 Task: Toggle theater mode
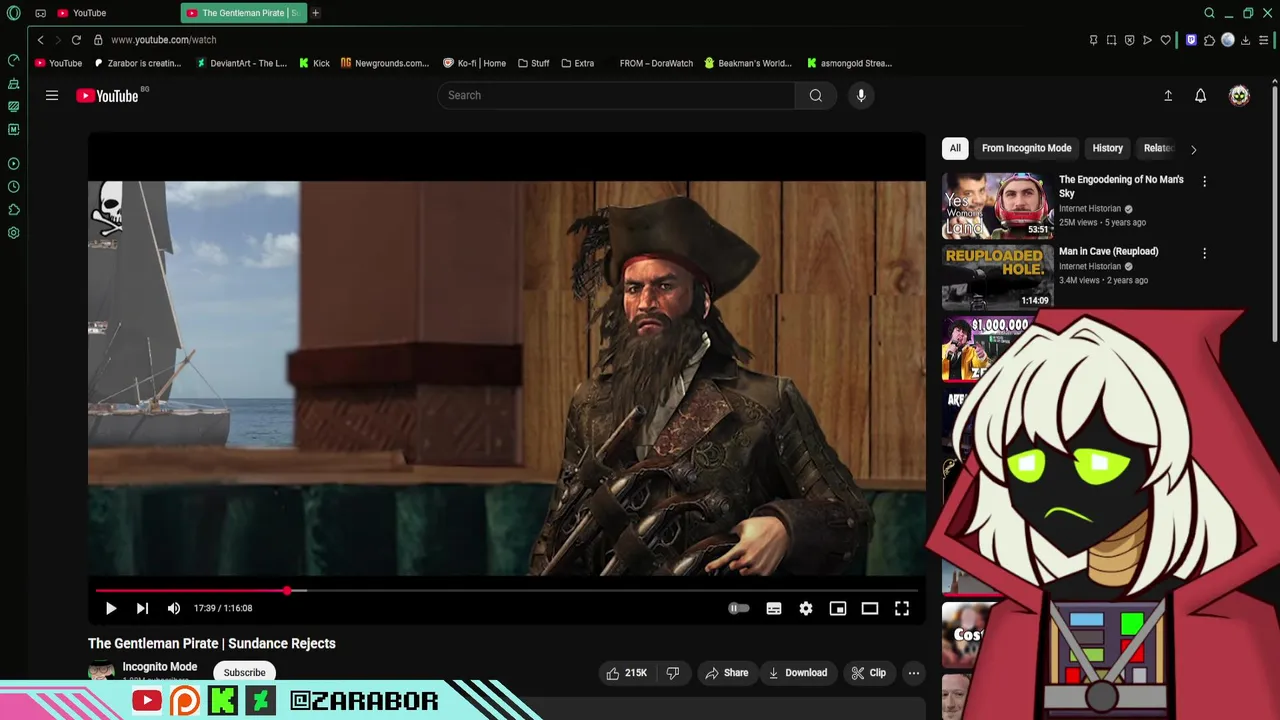tap(870, 608)
